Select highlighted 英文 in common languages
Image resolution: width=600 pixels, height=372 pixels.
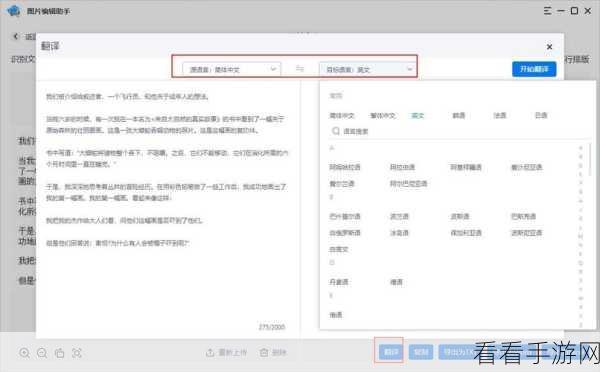[417, 116]
